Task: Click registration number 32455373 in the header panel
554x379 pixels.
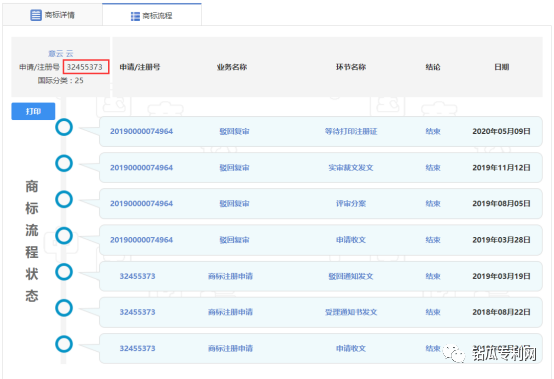Action: tap(85, 67)
